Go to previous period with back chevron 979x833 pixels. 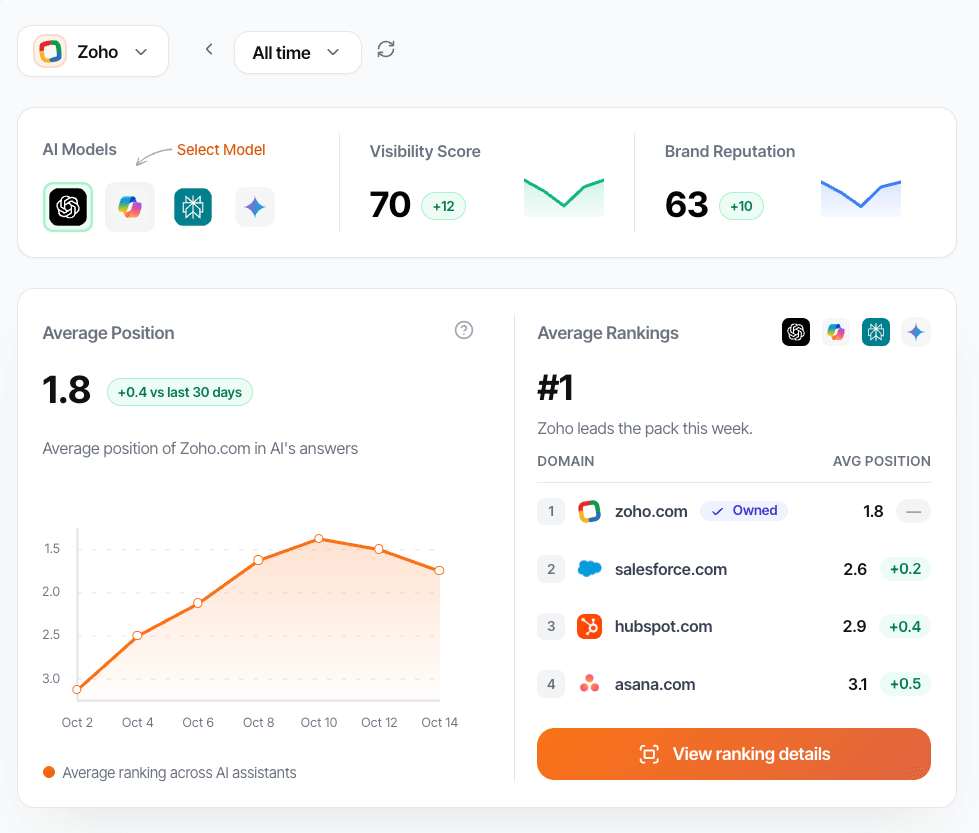[x=209, y=49]
